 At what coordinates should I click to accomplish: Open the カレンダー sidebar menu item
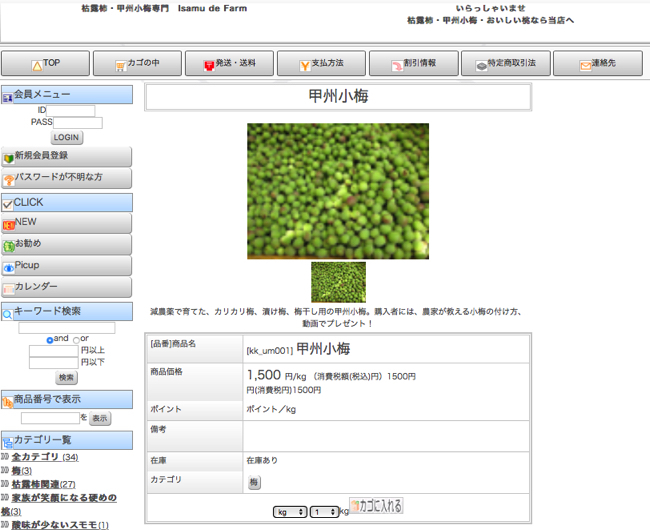tap(66, 287)
